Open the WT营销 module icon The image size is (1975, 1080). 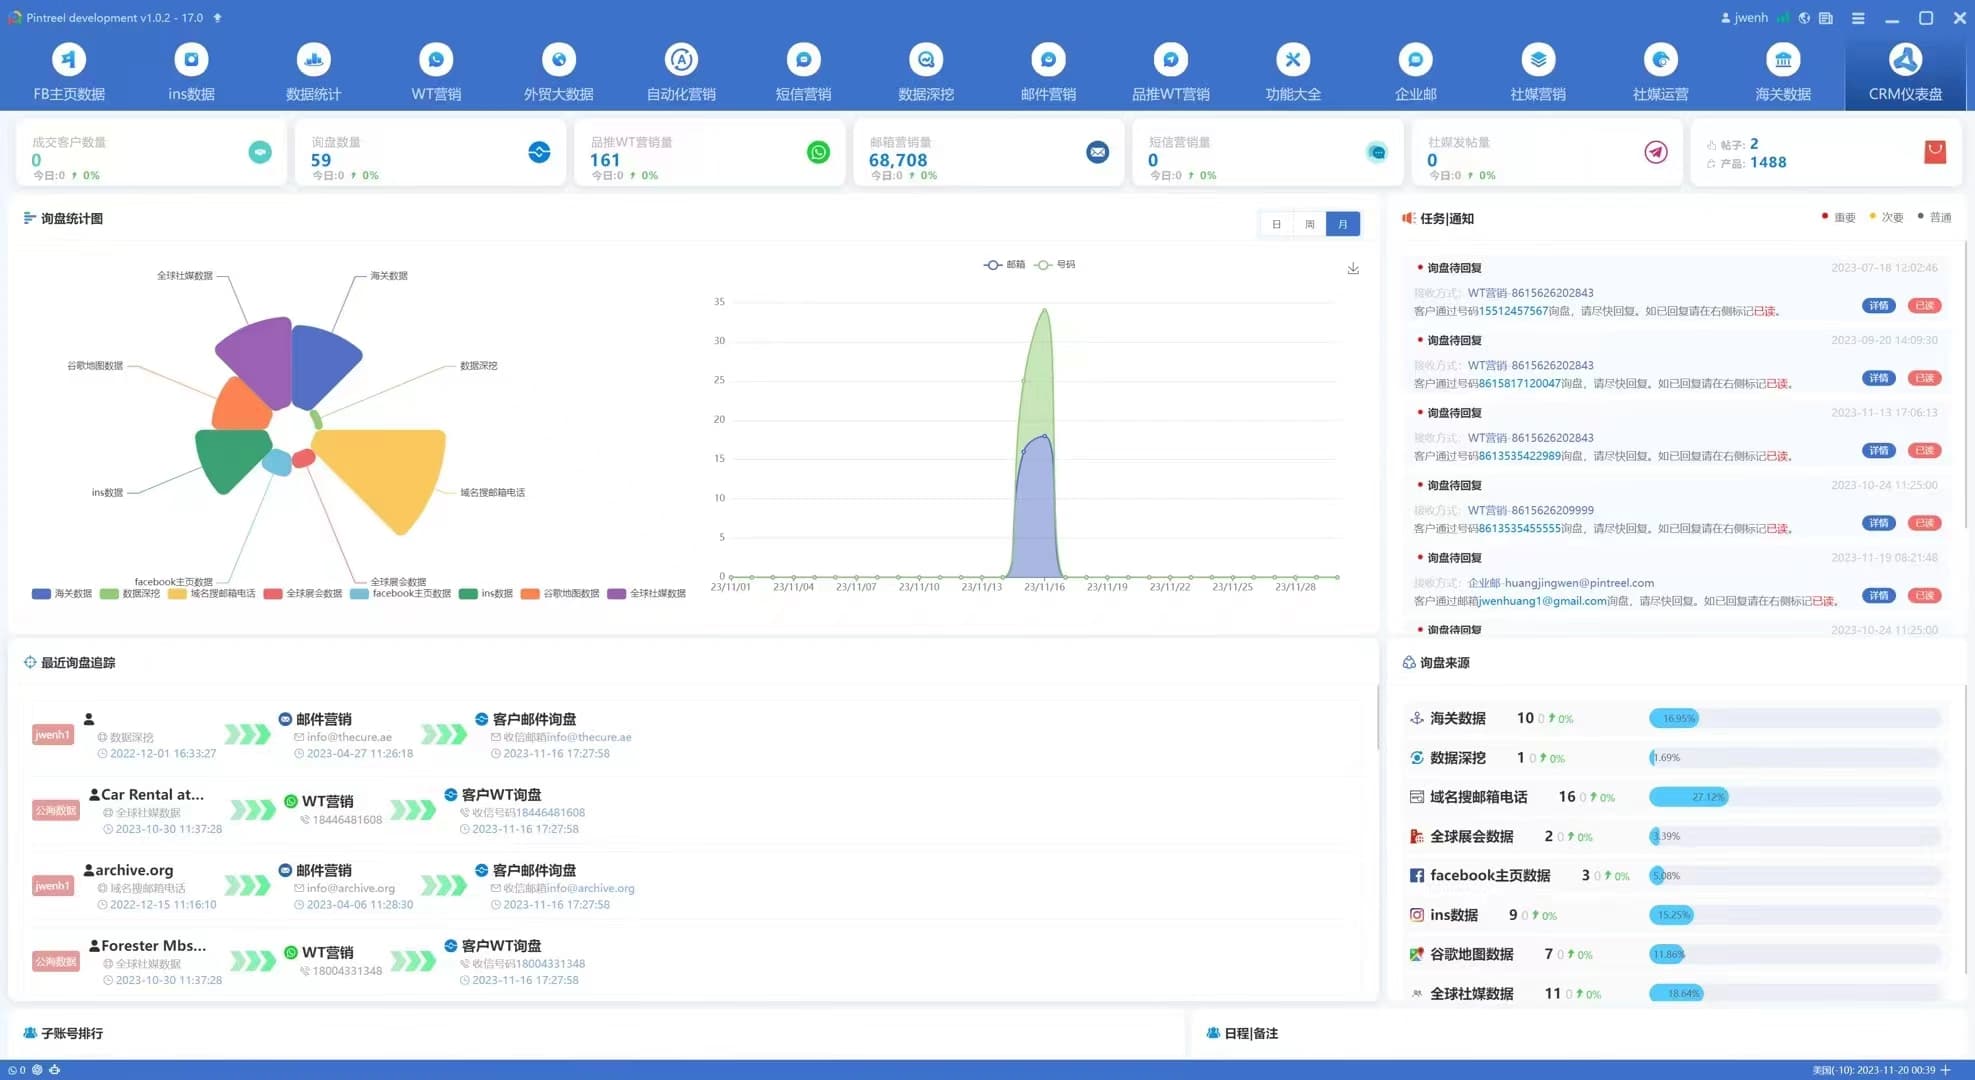coord(436,60)
